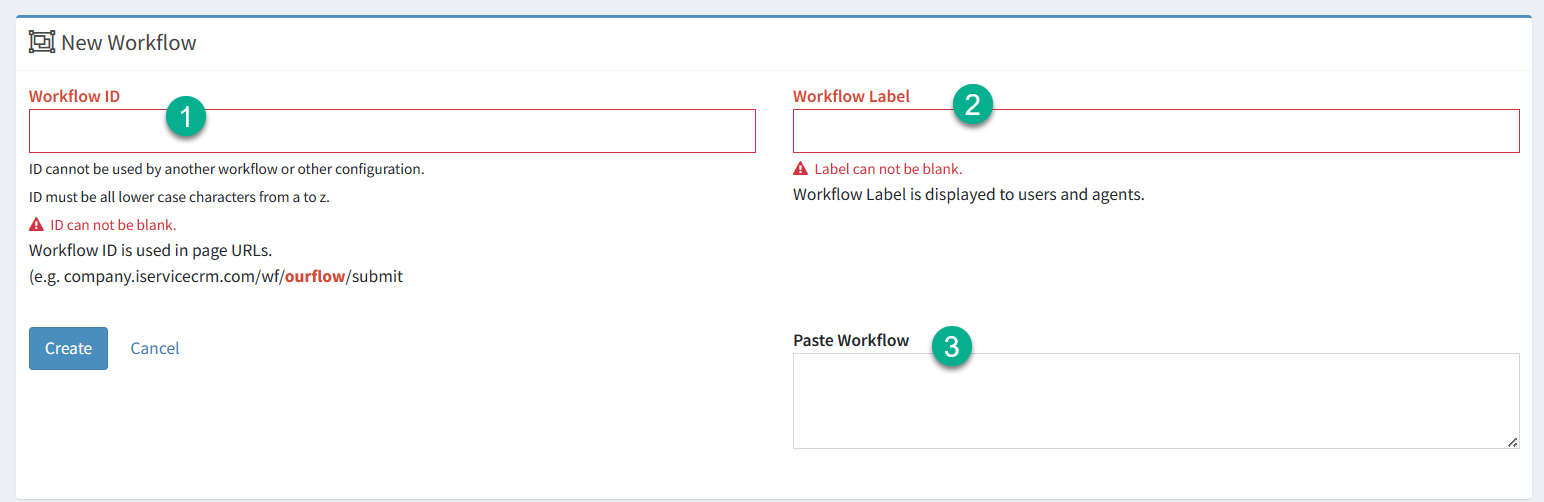This screenshot has height=502, width=1544.
Task: Click inside the Paste Workflow text area
Action: [1156, 401]
